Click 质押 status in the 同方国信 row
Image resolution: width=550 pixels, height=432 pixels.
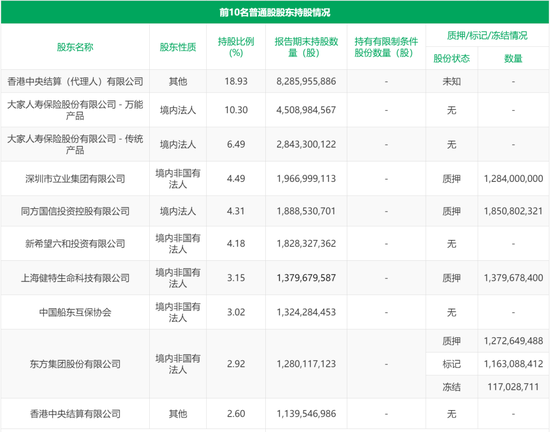(451, 211)
